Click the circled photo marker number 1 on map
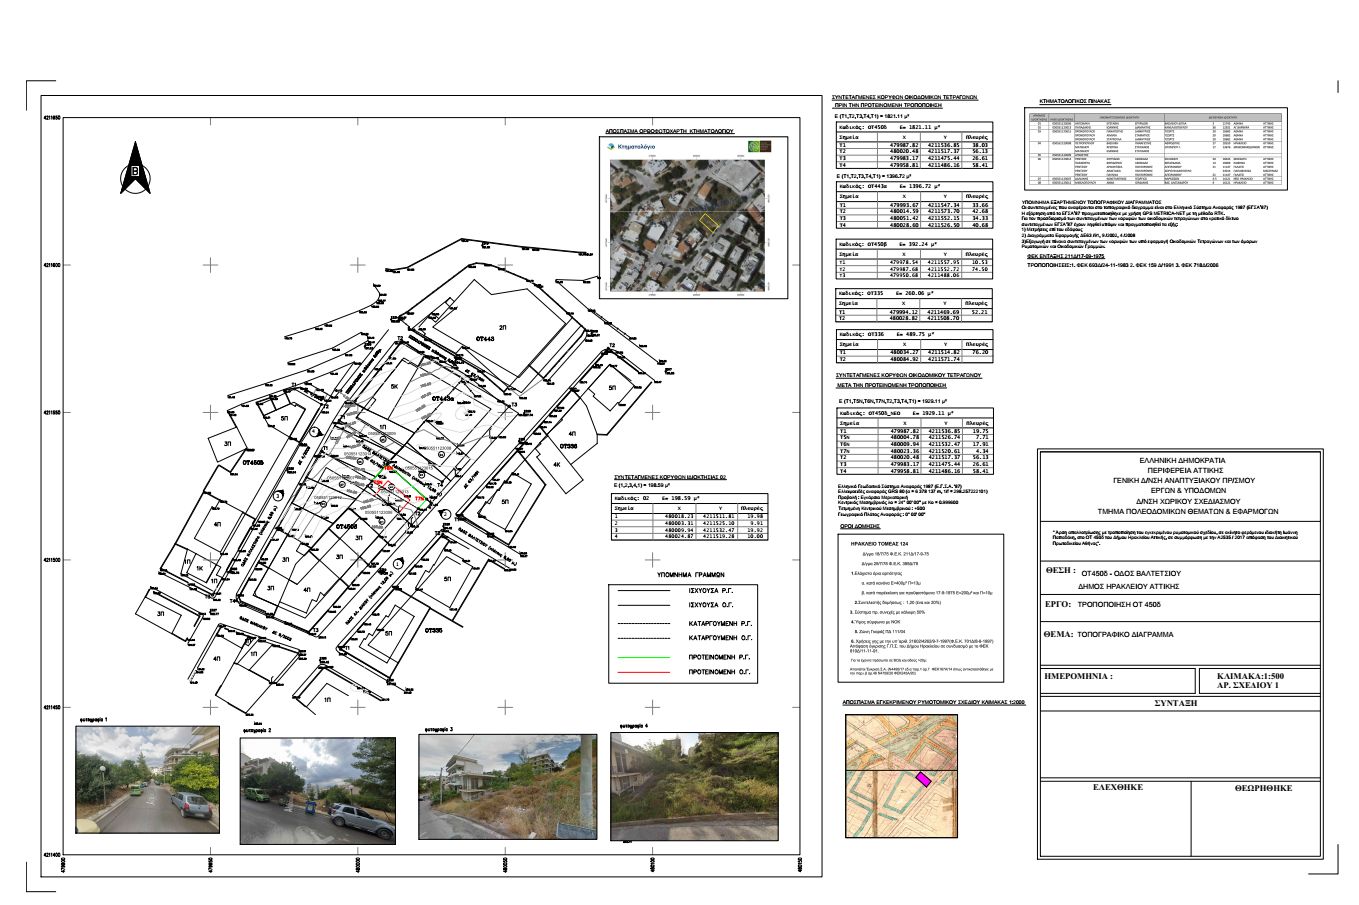Image resolution: width=1359 pixels, height=905 pixels. click(x=398, y=565)
